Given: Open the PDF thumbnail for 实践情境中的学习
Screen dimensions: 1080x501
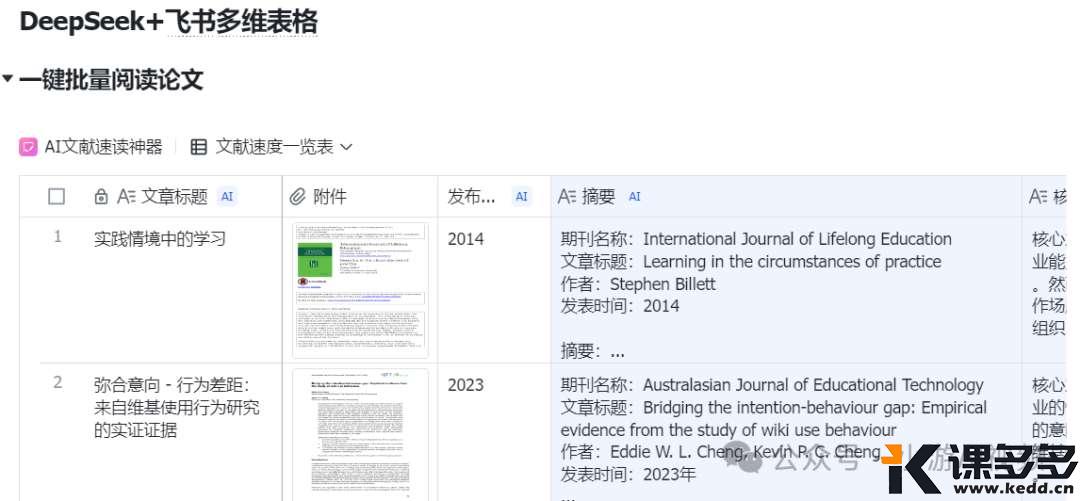Looking at the screenshot, I should point(360,289).
